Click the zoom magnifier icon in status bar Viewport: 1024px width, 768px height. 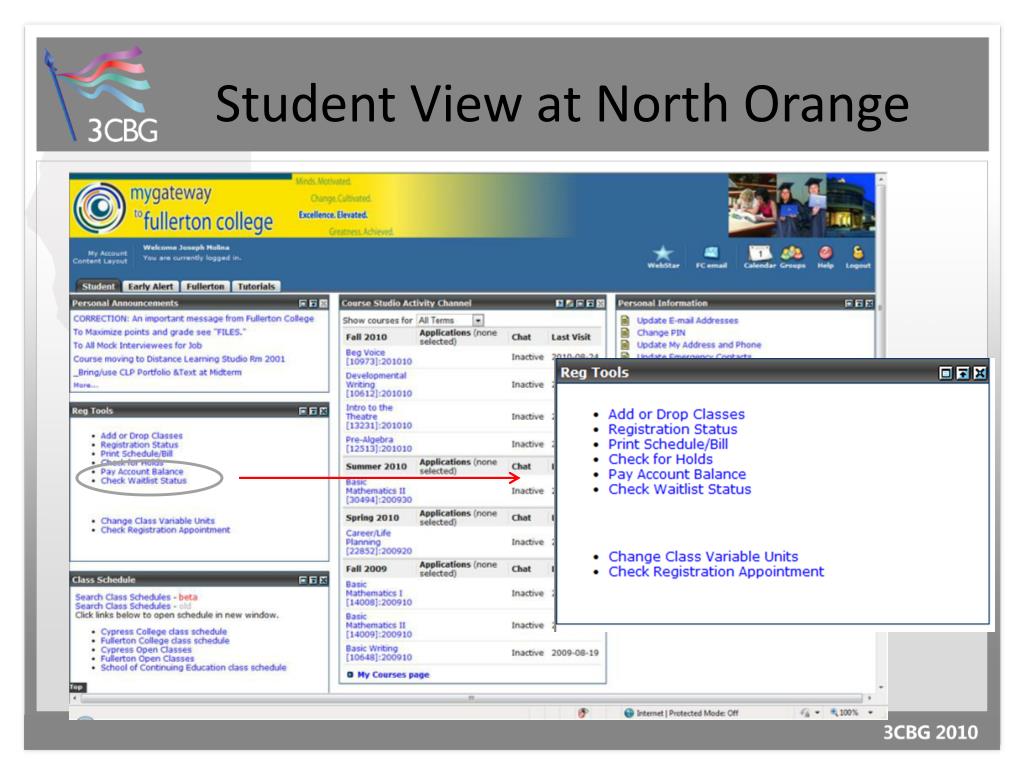[x=834, y=712]
